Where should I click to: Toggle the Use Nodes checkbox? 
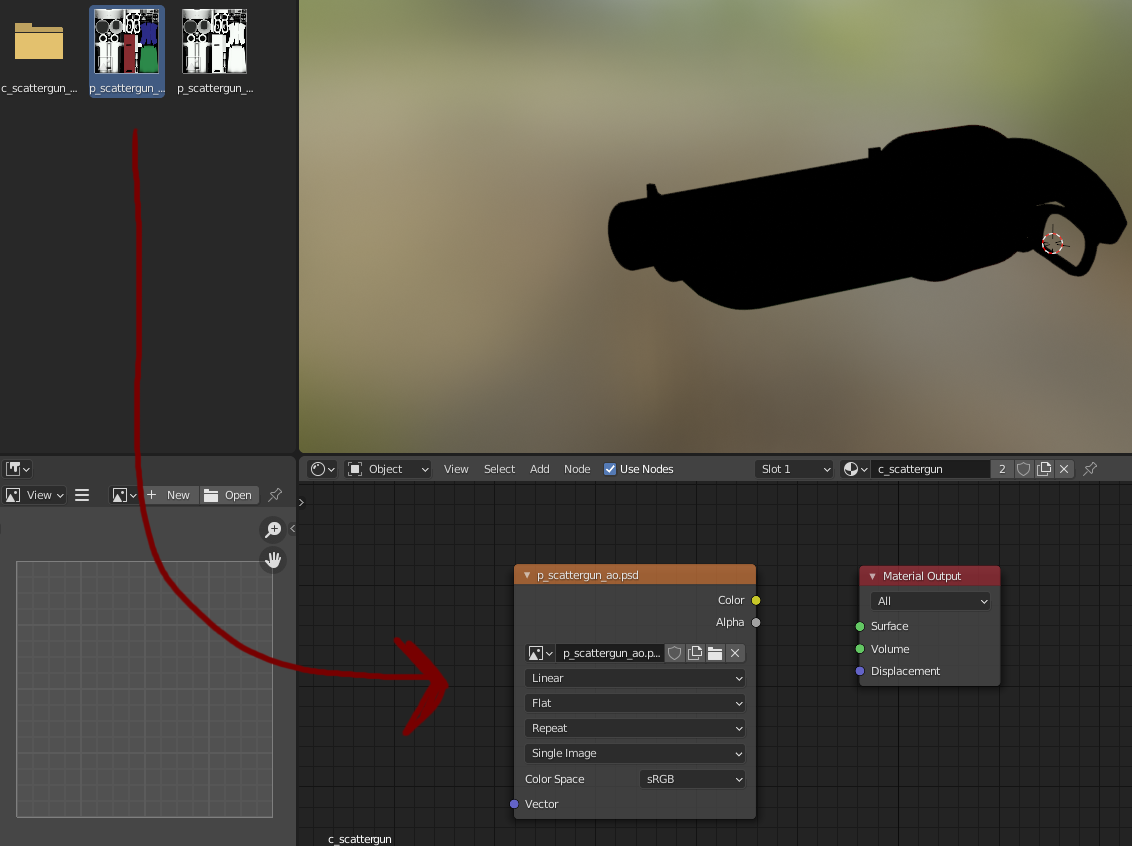610,469
